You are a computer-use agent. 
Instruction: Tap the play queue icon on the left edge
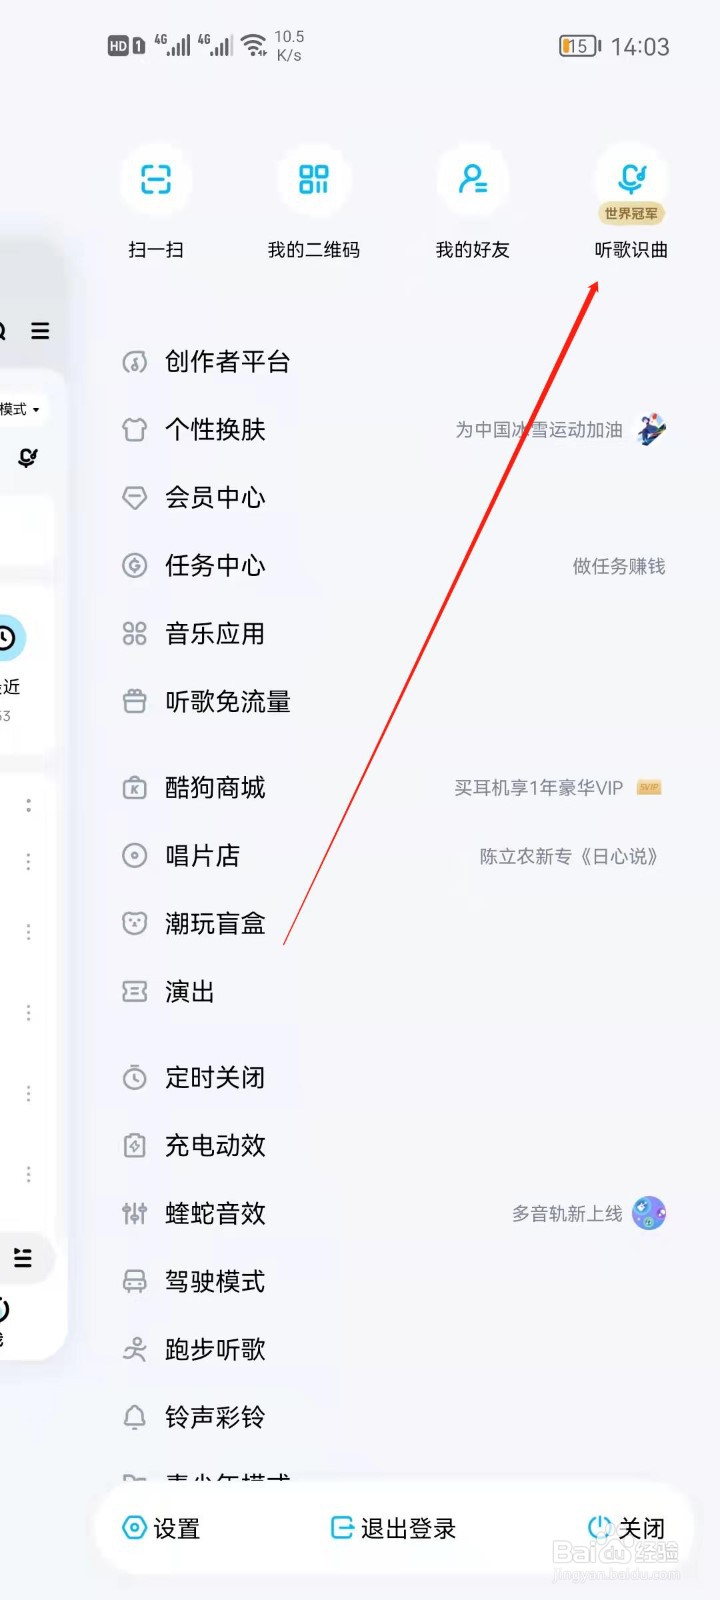tap(25, 1258)
